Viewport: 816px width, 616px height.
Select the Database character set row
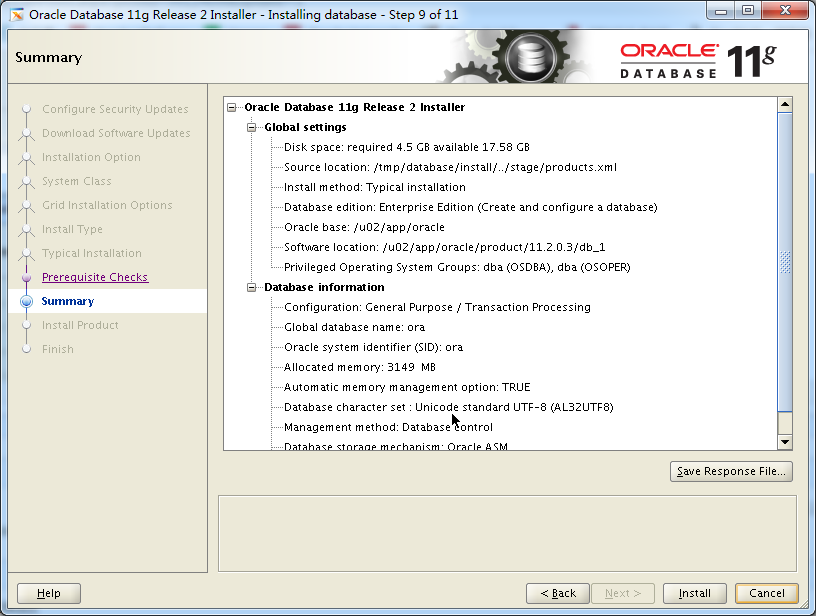point(449,408)
